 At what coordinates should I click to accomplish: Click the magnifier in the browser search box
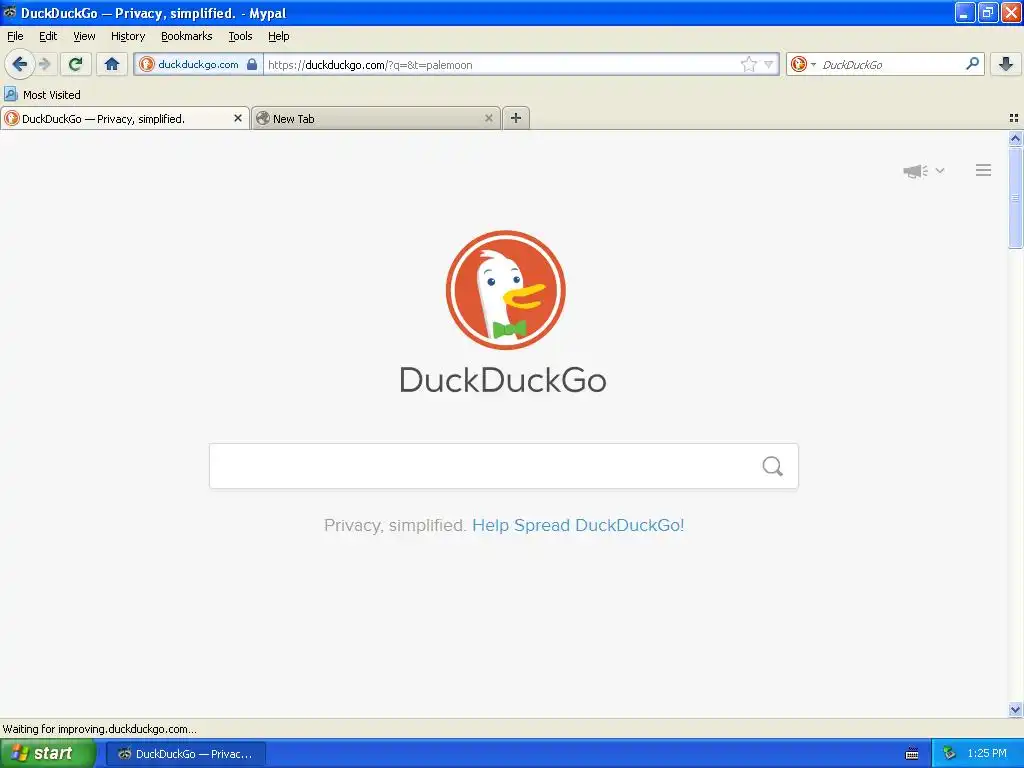coord(972,64)
